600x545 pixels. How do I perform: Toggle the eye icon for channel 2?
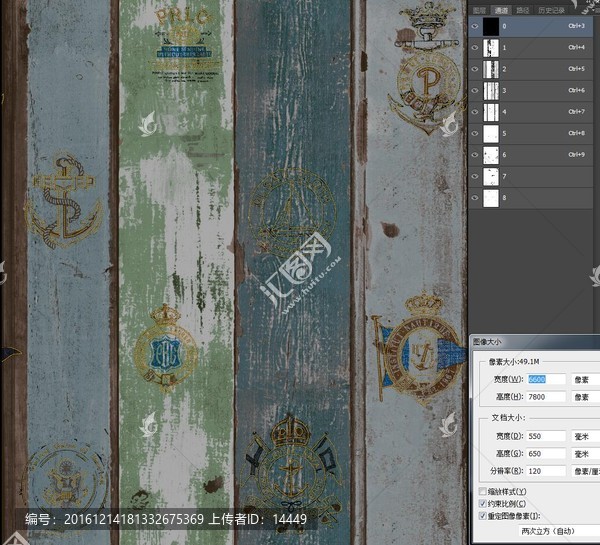(475, 69)
